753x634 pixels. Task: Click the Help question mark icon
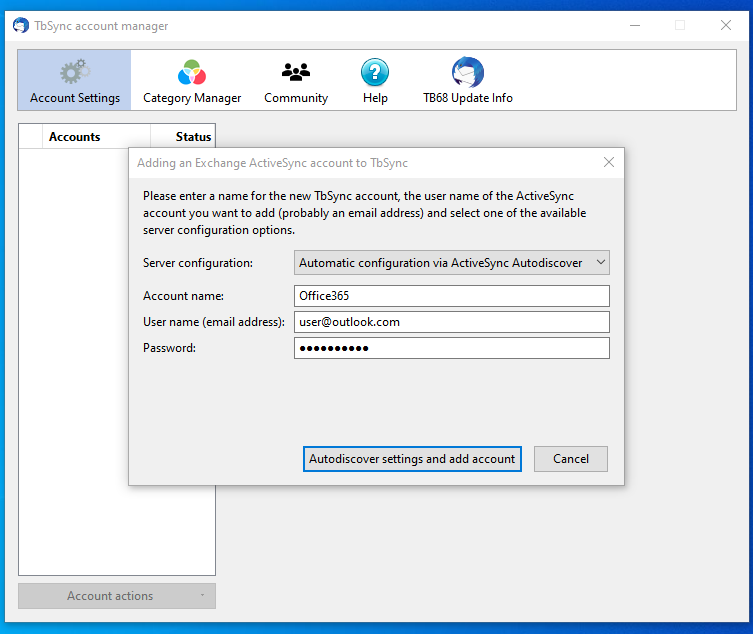point(375,72)
